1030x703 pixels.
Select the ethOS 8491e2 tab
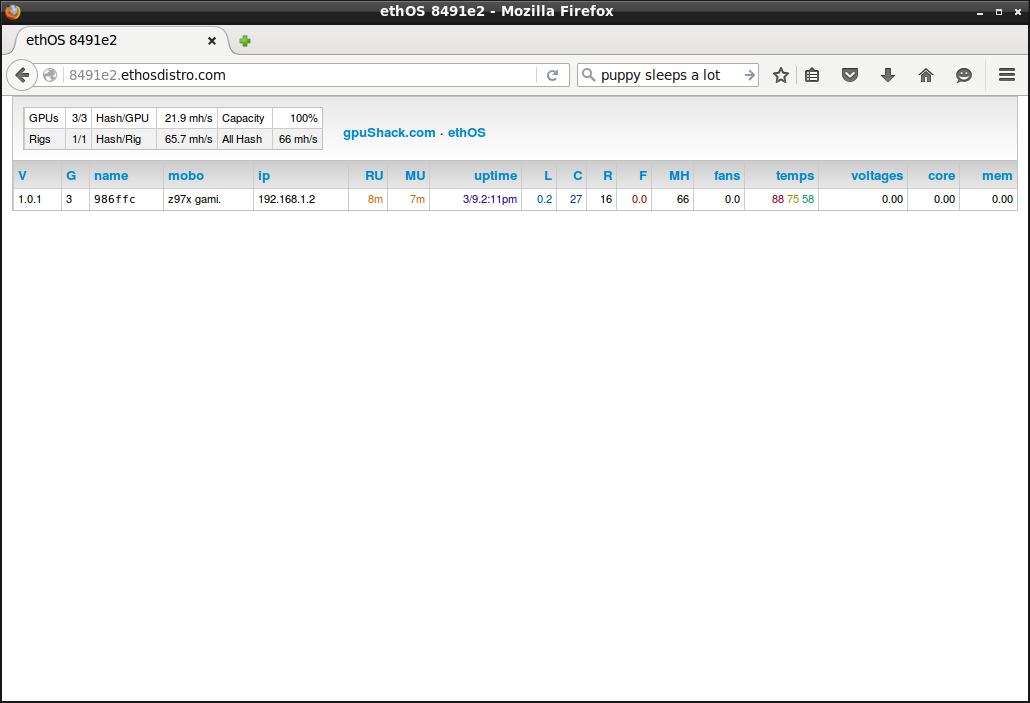(x=118, y=40)
